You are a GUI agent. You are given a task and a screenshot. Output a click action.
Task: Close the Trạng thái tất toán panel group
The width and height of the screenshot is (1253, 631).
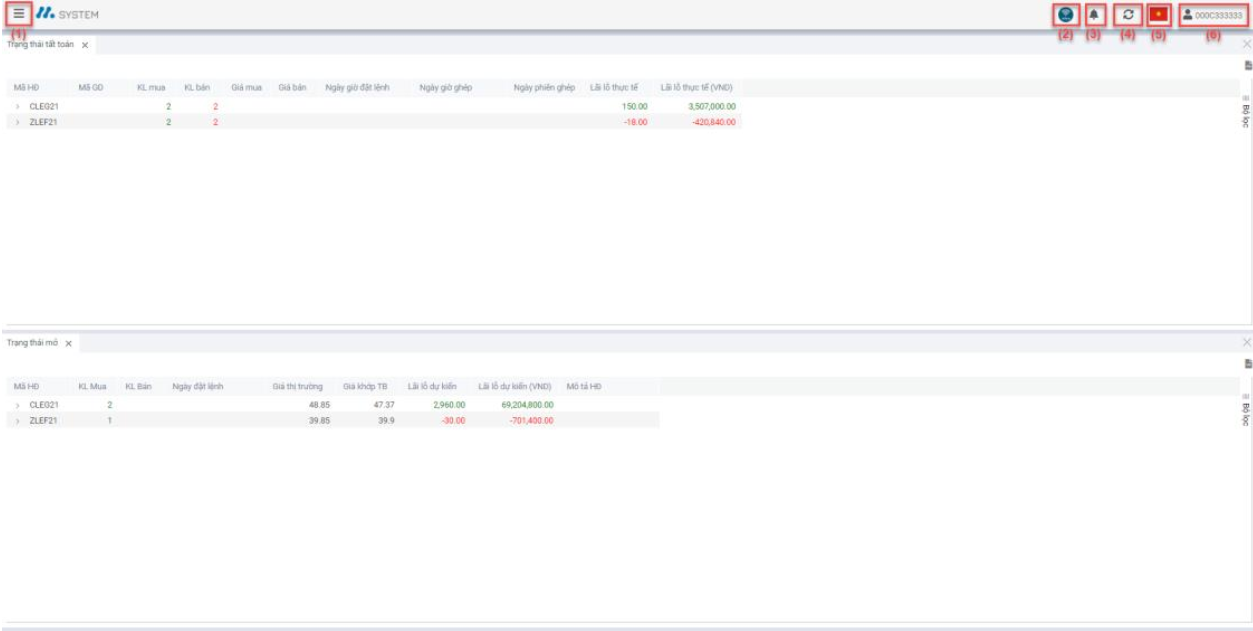click(x=1246, y=44)
